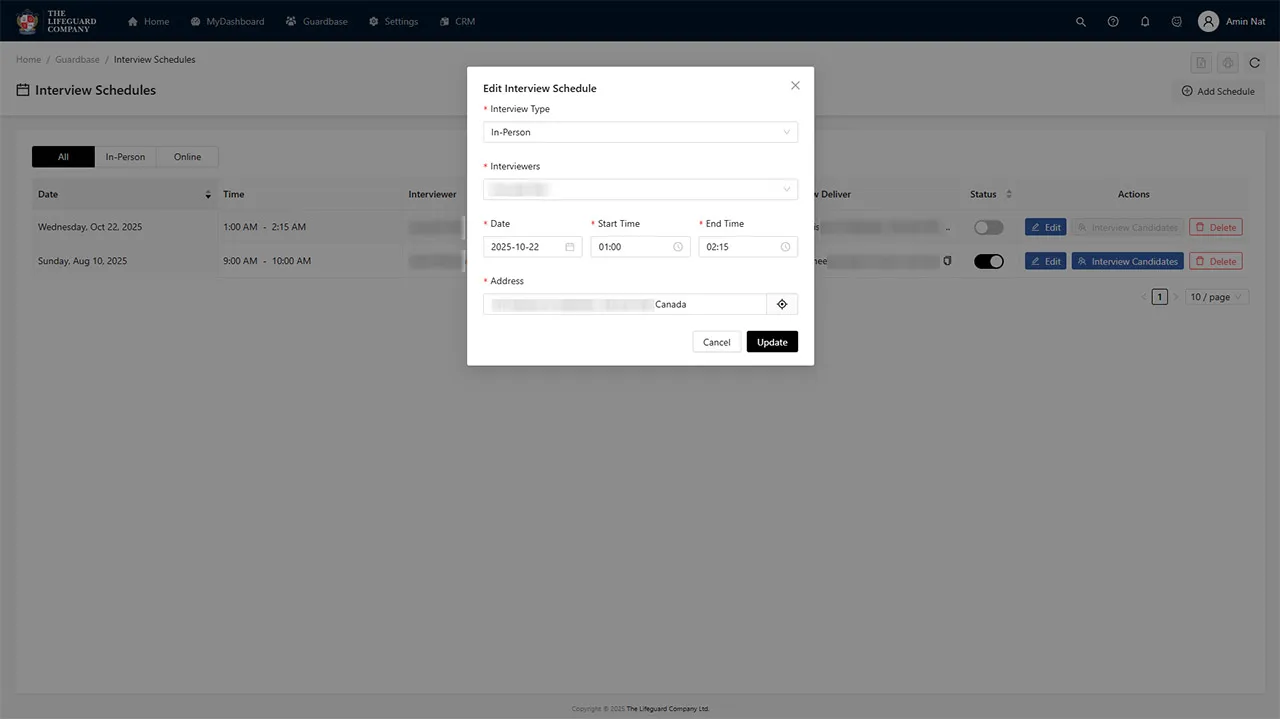The width and height of the screenshot is (1280, 719).
Task: Click the copy icon in Aug 10 row
Action: pyautogui.click(x=947, y=261)
